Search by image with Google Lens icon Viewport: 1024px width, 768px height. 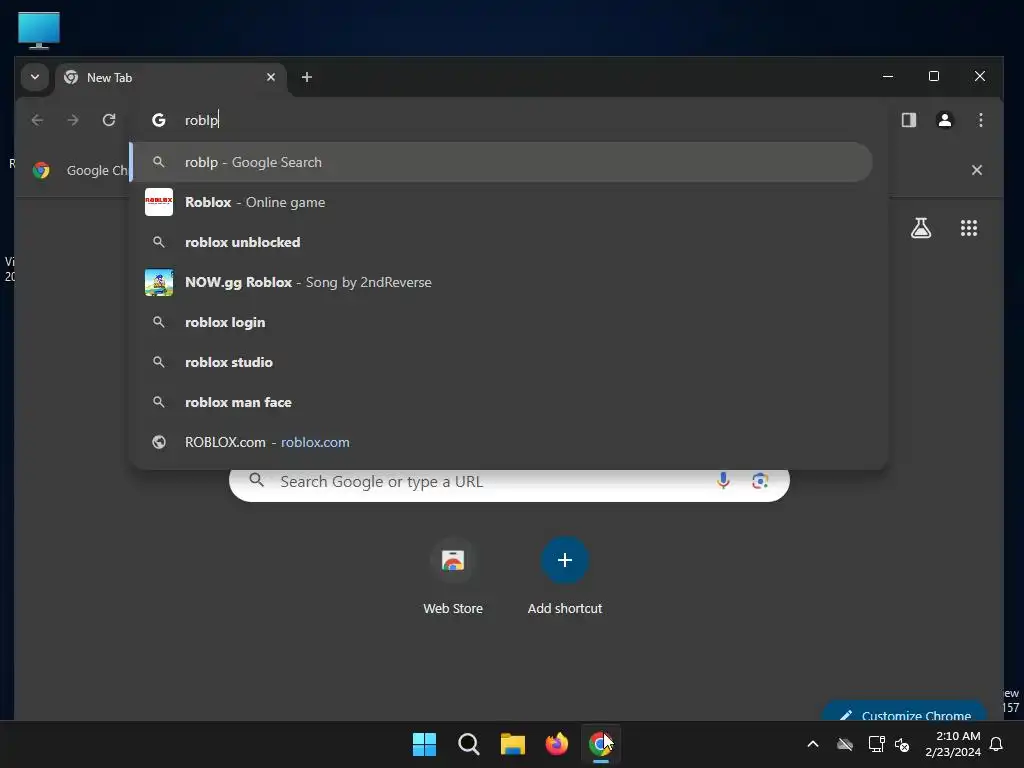click(x=760, y=481)
